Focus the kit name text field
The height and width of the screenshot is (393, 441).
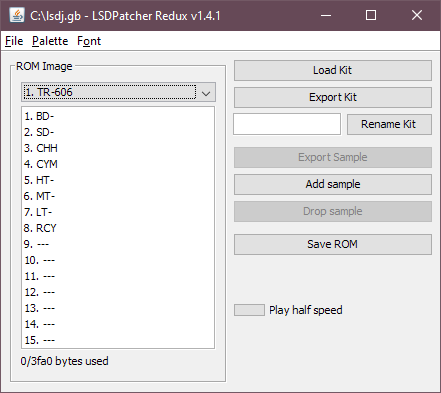[x=287, y=124]
